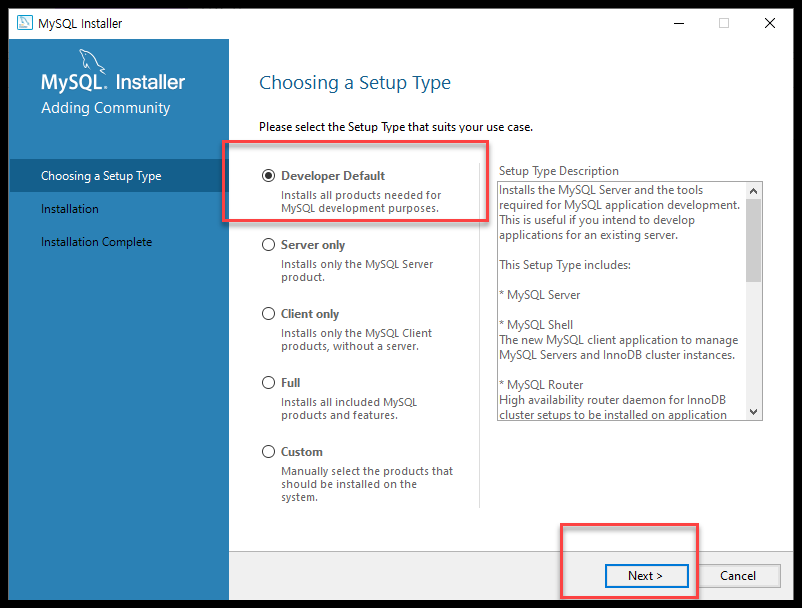Select the Custom setup radio button
The width and height of the screenshot is (802, 608).
[268, 452]
